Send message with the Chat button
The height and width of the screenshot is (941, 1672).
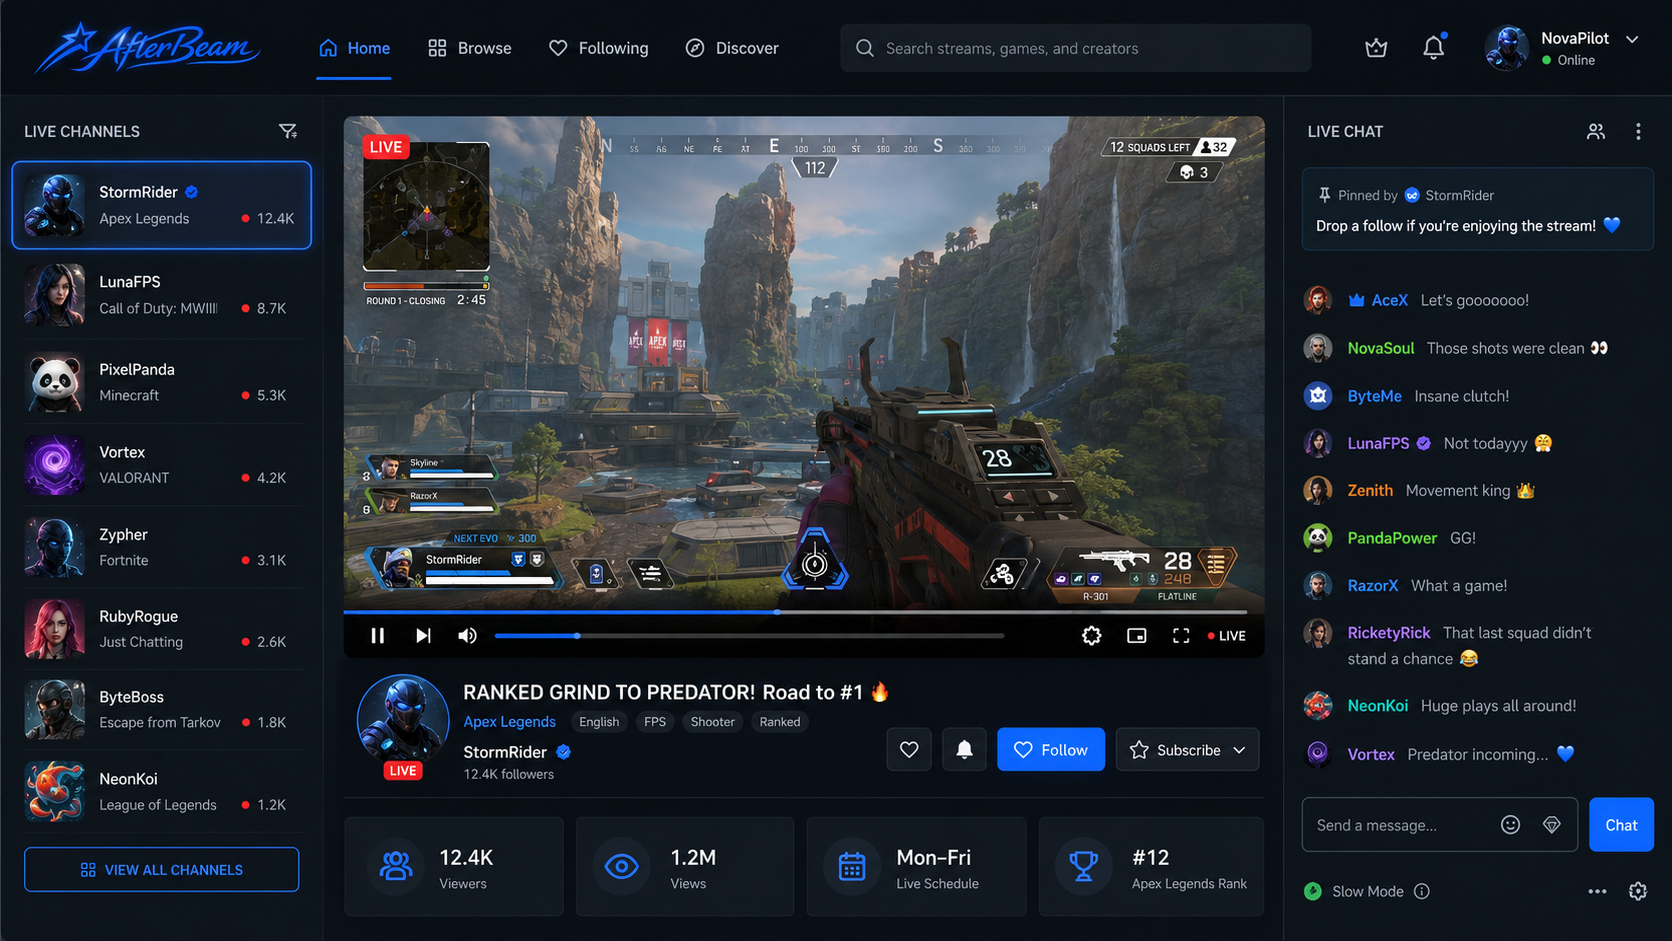[1621, 824]
